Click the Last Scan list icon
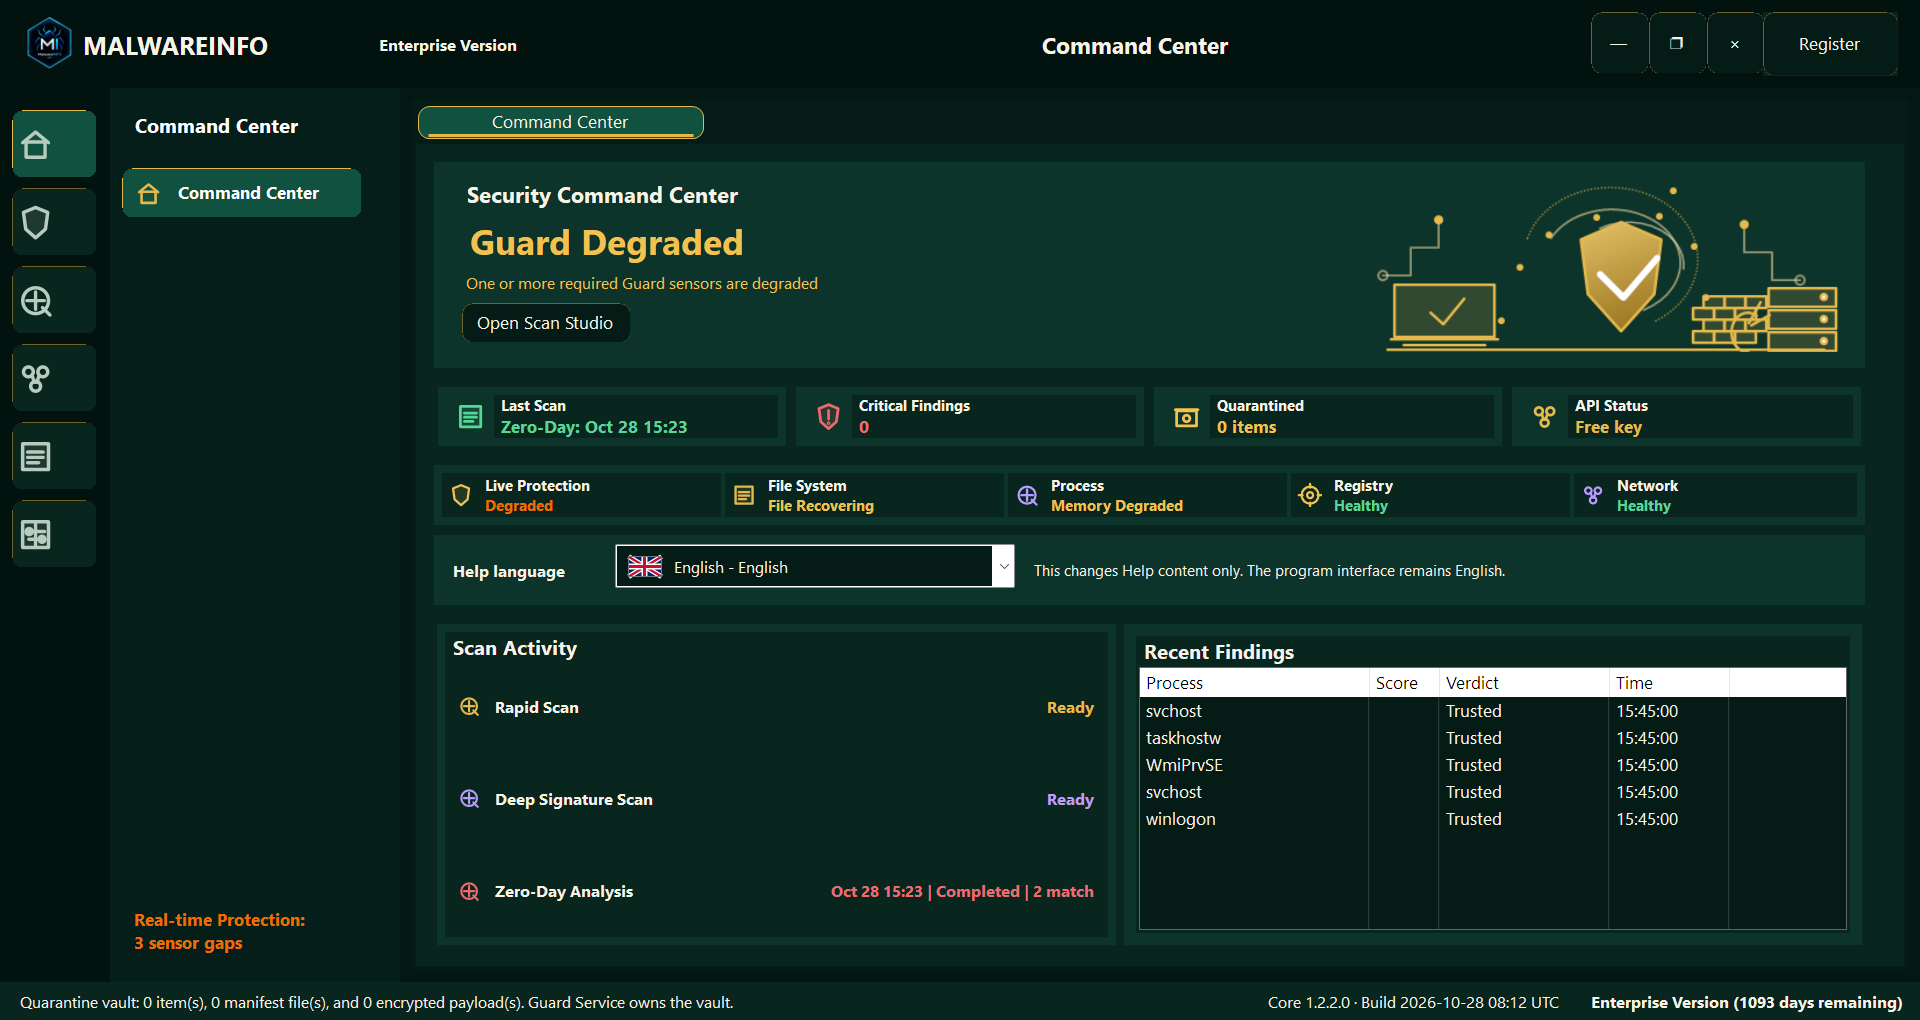1920x1020 pixels. coord(470,417)
